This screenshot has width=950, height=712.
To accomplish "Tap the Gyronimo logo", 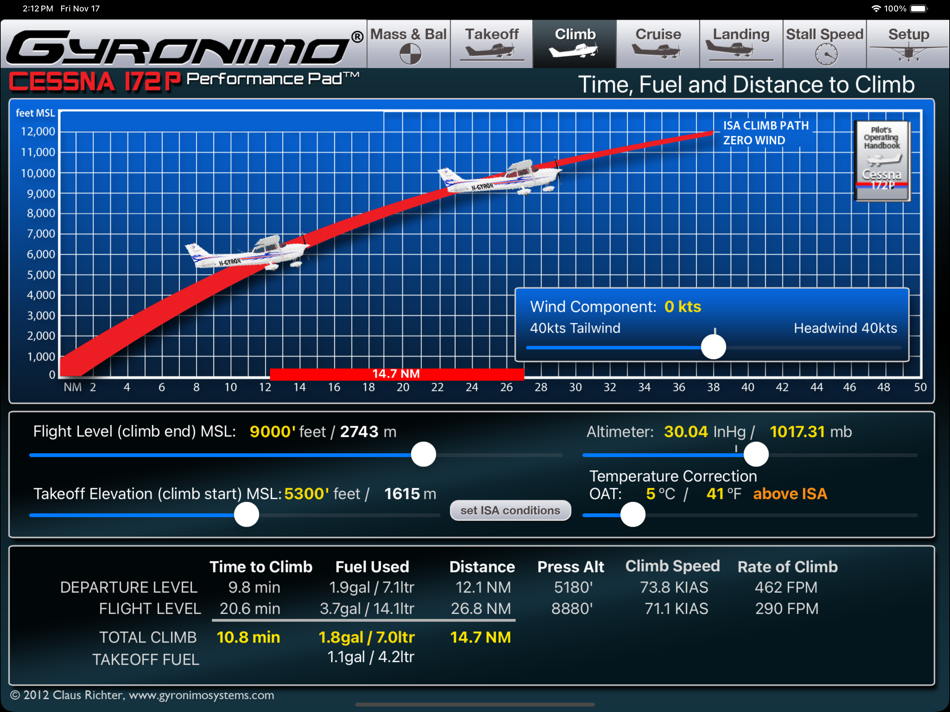I will [185, 47].
